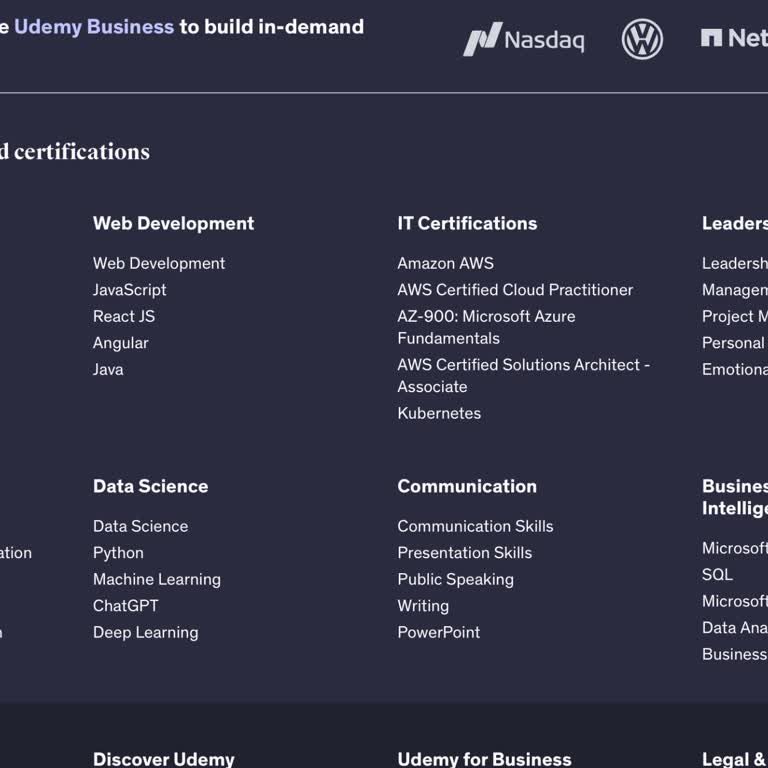Screen dimensions: 768x768
Task: Select Presentation Skills link
Action: pyautogui.click(x=464, y=553)
